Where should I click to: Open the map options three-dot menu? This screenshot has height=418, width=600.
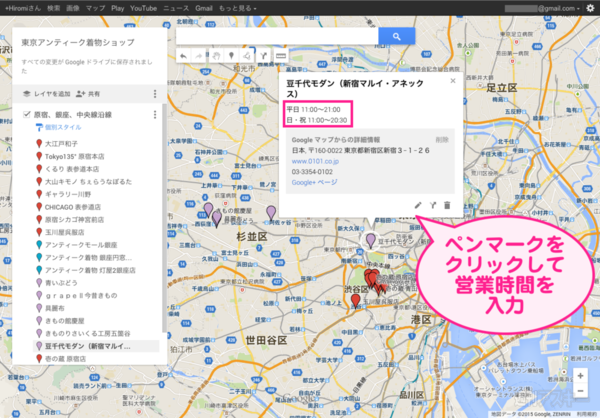[x=155, y=94]
